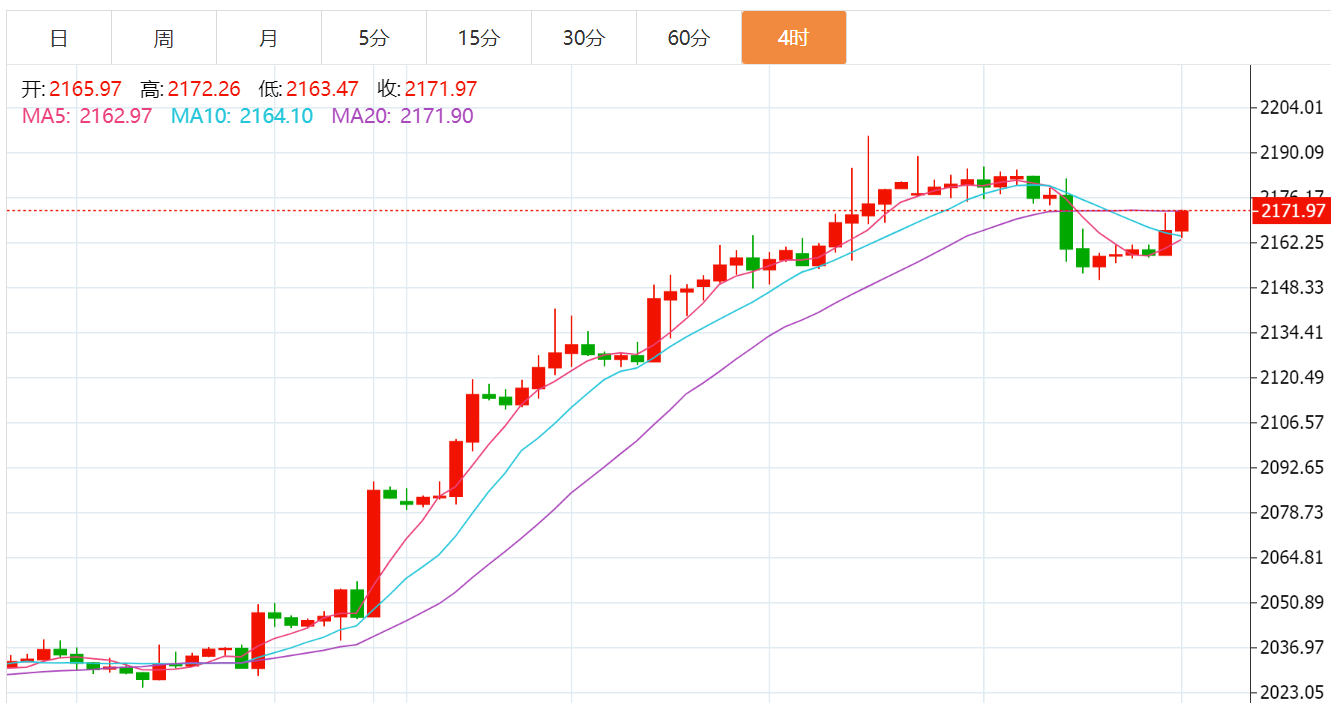Switch to the 周 weekly chart tab

[164, 38]
